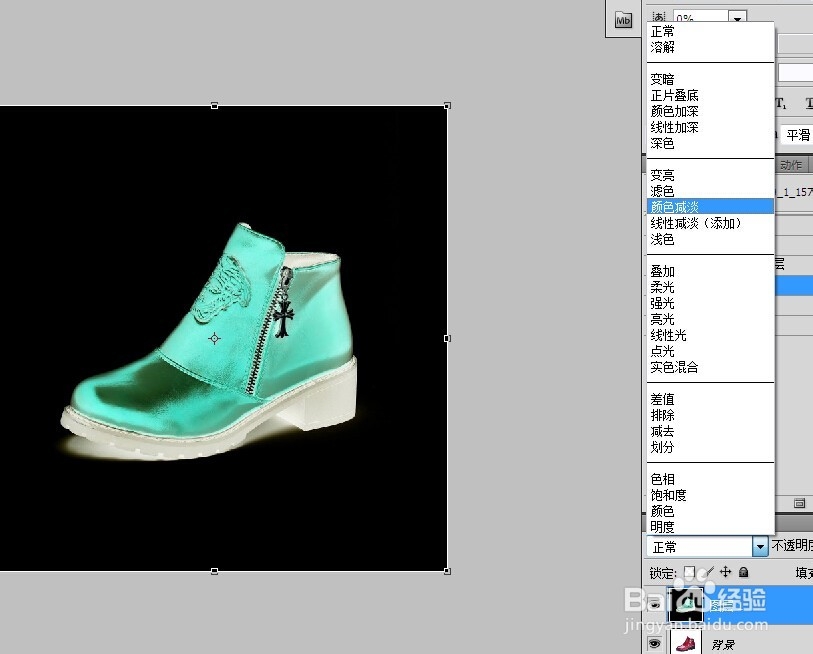The height and width of the screenshot is (654, 813).
Task: Click the transform center reference point on shoe
Action: [x=215, y=339]
